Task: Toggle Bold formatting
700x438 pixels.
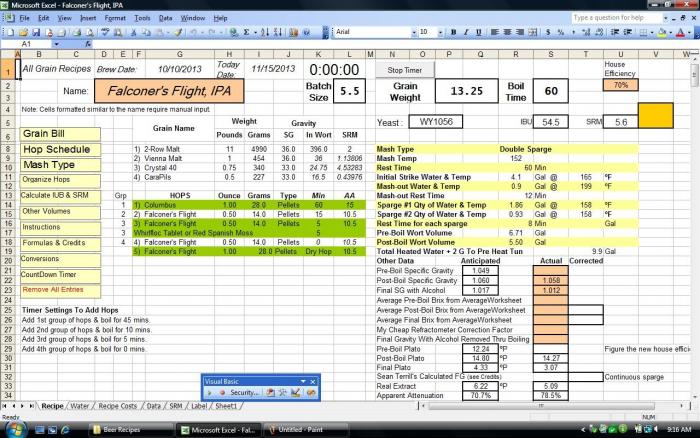Action: click(454, 32)
